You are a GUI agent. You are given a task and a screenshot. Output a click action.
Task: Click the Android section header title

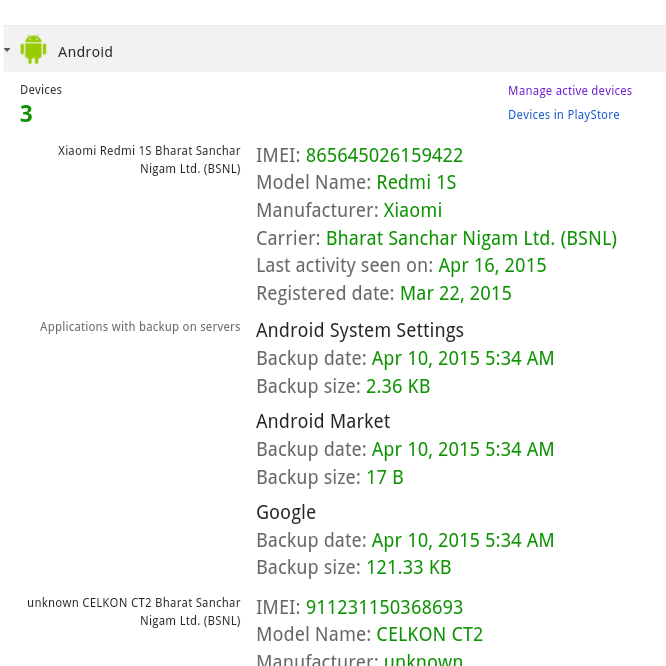[85, 52]
